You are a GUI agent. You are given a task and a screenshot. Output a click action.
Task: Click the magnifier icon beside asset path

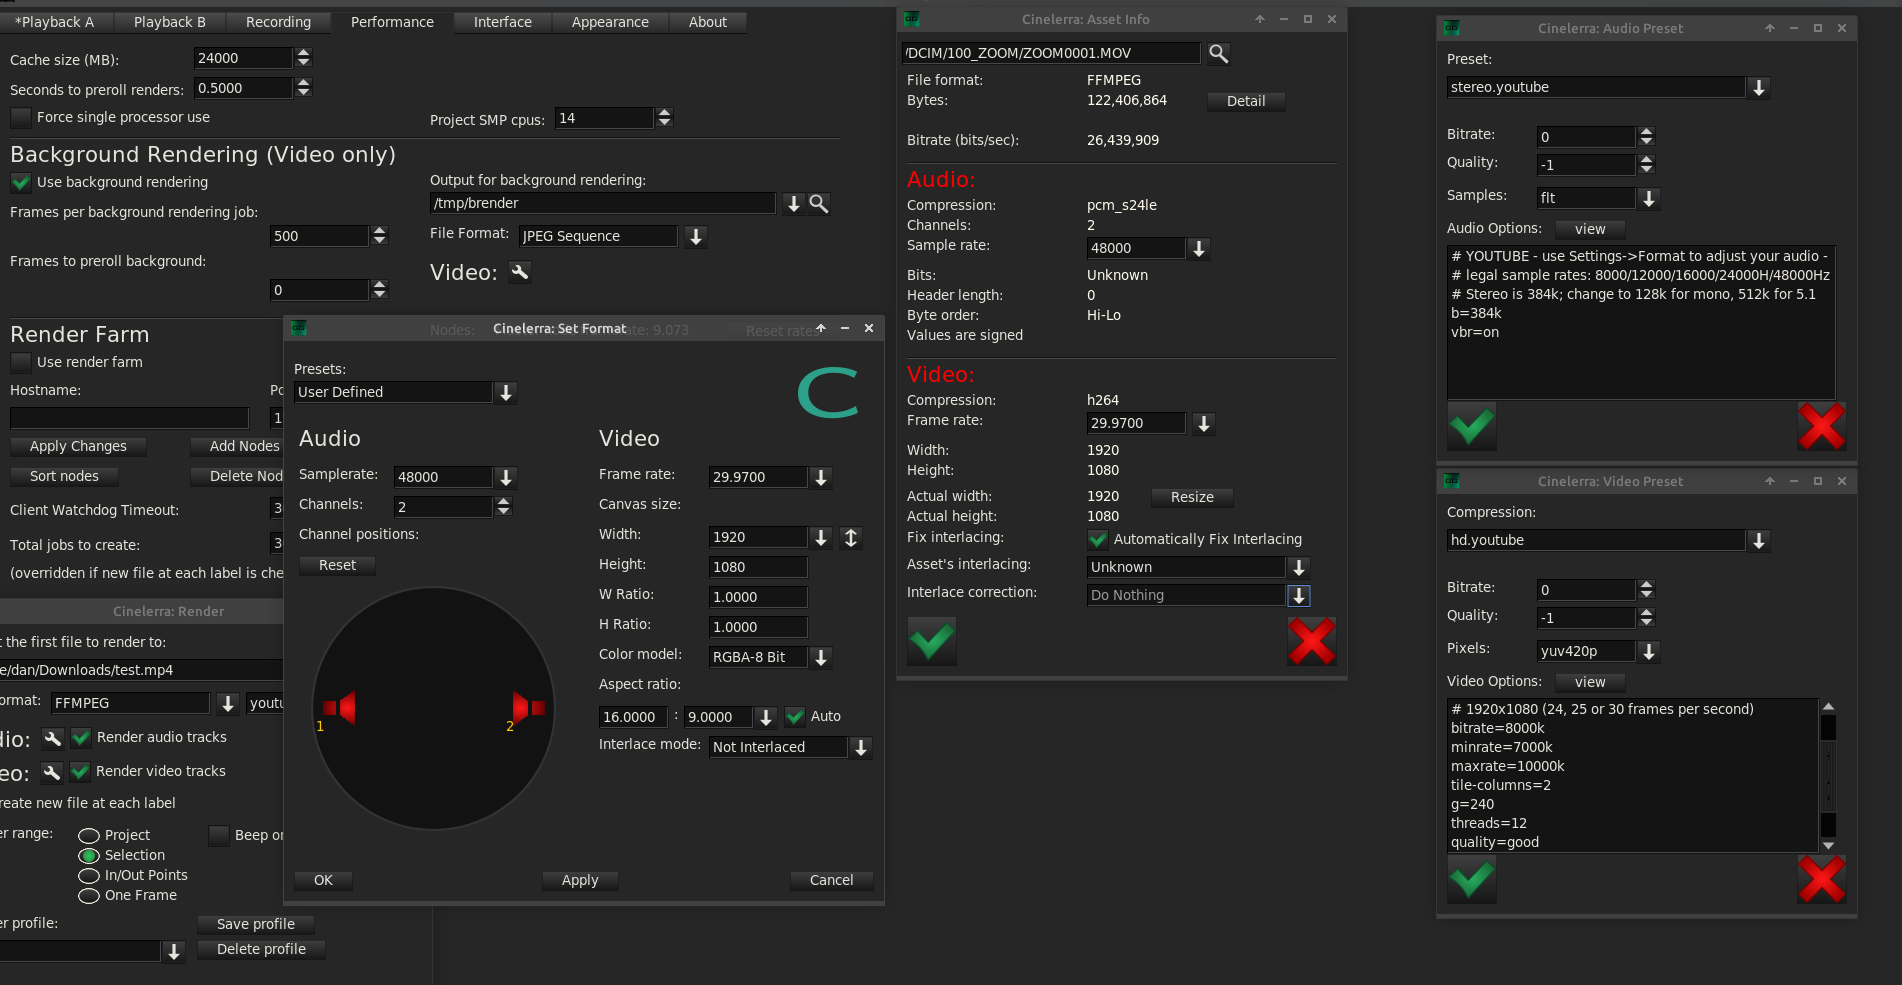point(1218,54)
